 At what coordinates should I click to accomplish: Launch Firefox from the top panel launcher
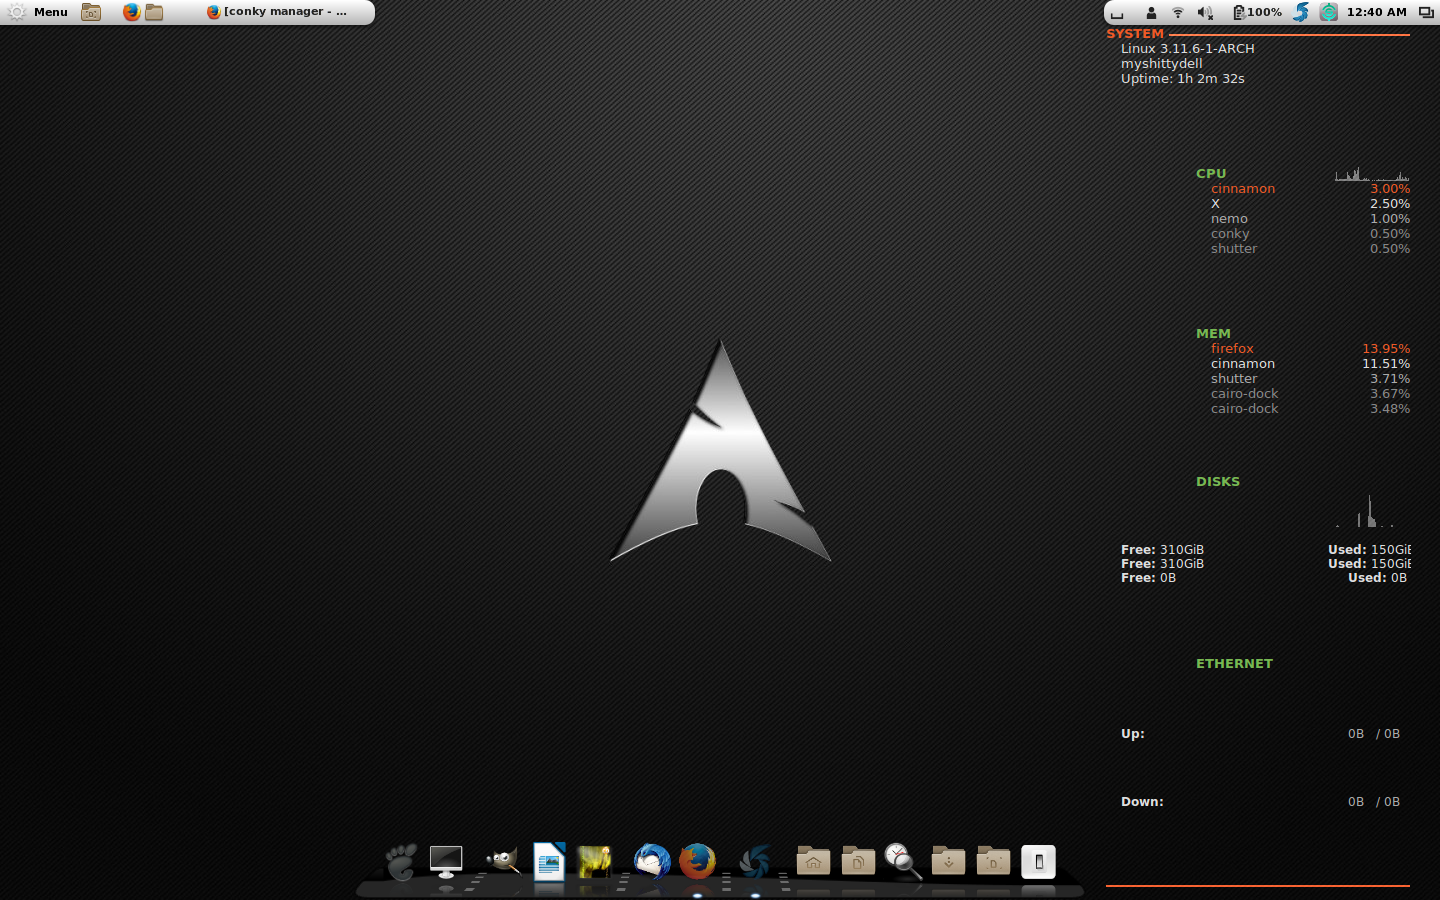click(x=131, y=12)
